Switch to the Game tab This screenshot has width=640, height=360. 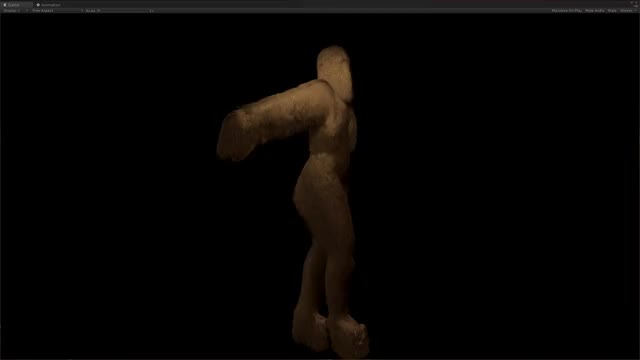(x=16, y=5)
